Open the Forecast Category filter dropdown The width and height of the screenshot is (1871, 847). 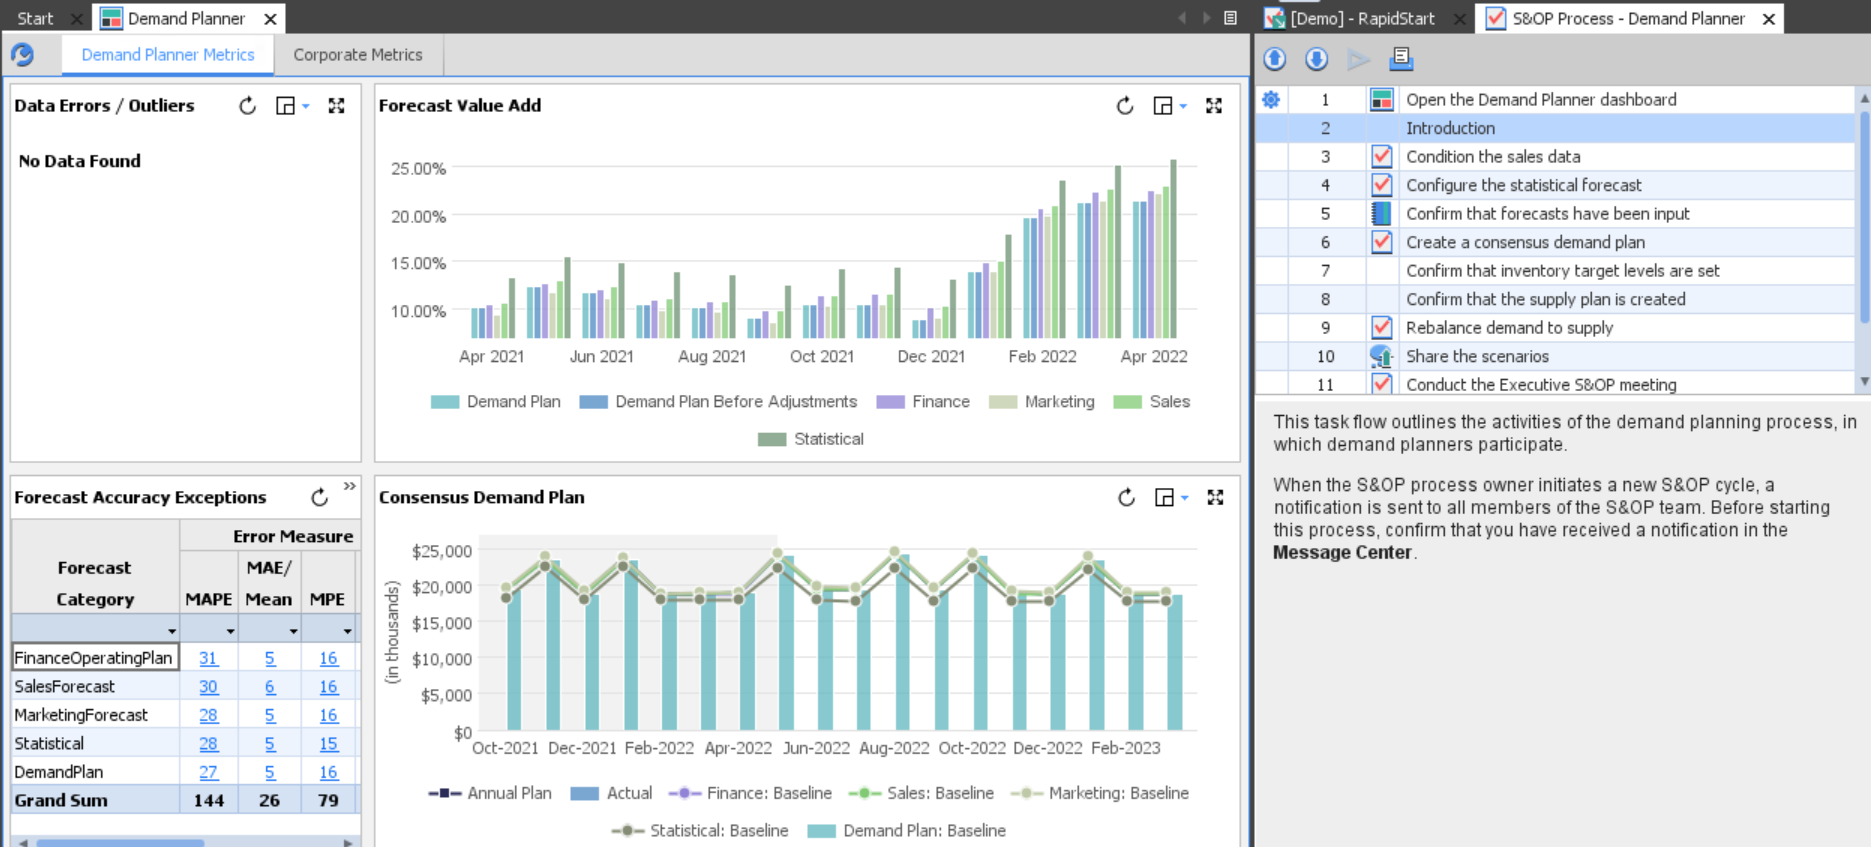pos(172,631)
